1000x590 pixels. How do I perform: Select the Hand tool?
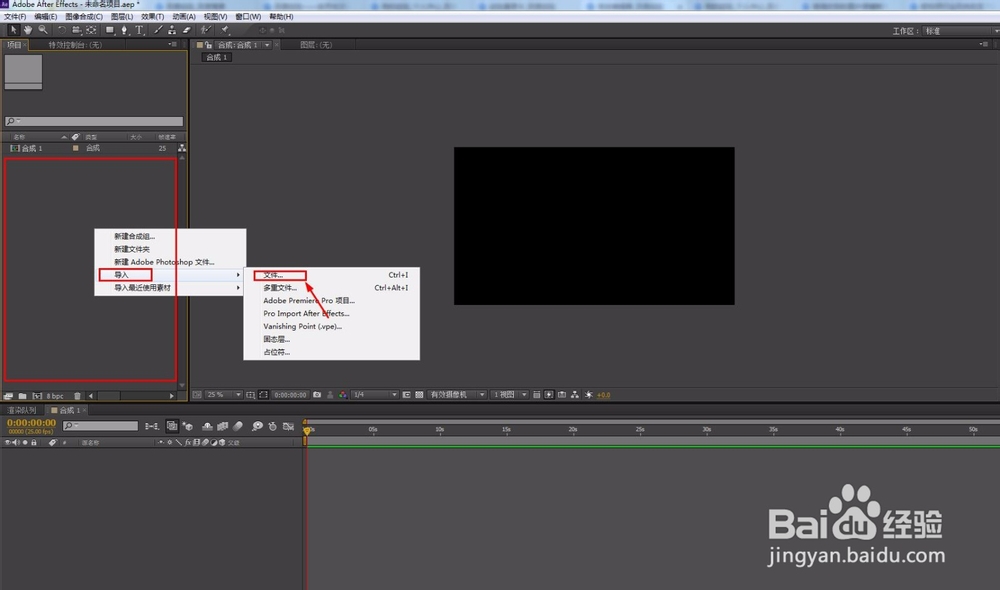pyautogui.click(x=28, y=30)
